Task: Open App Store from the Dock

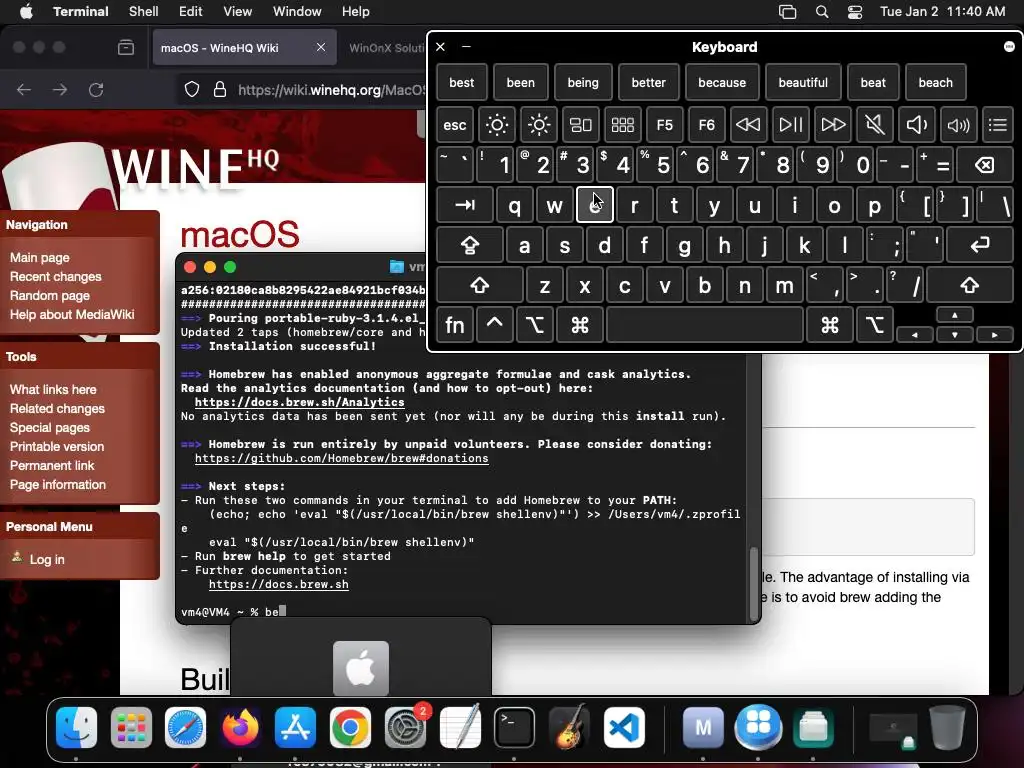Action: point(295,727)
